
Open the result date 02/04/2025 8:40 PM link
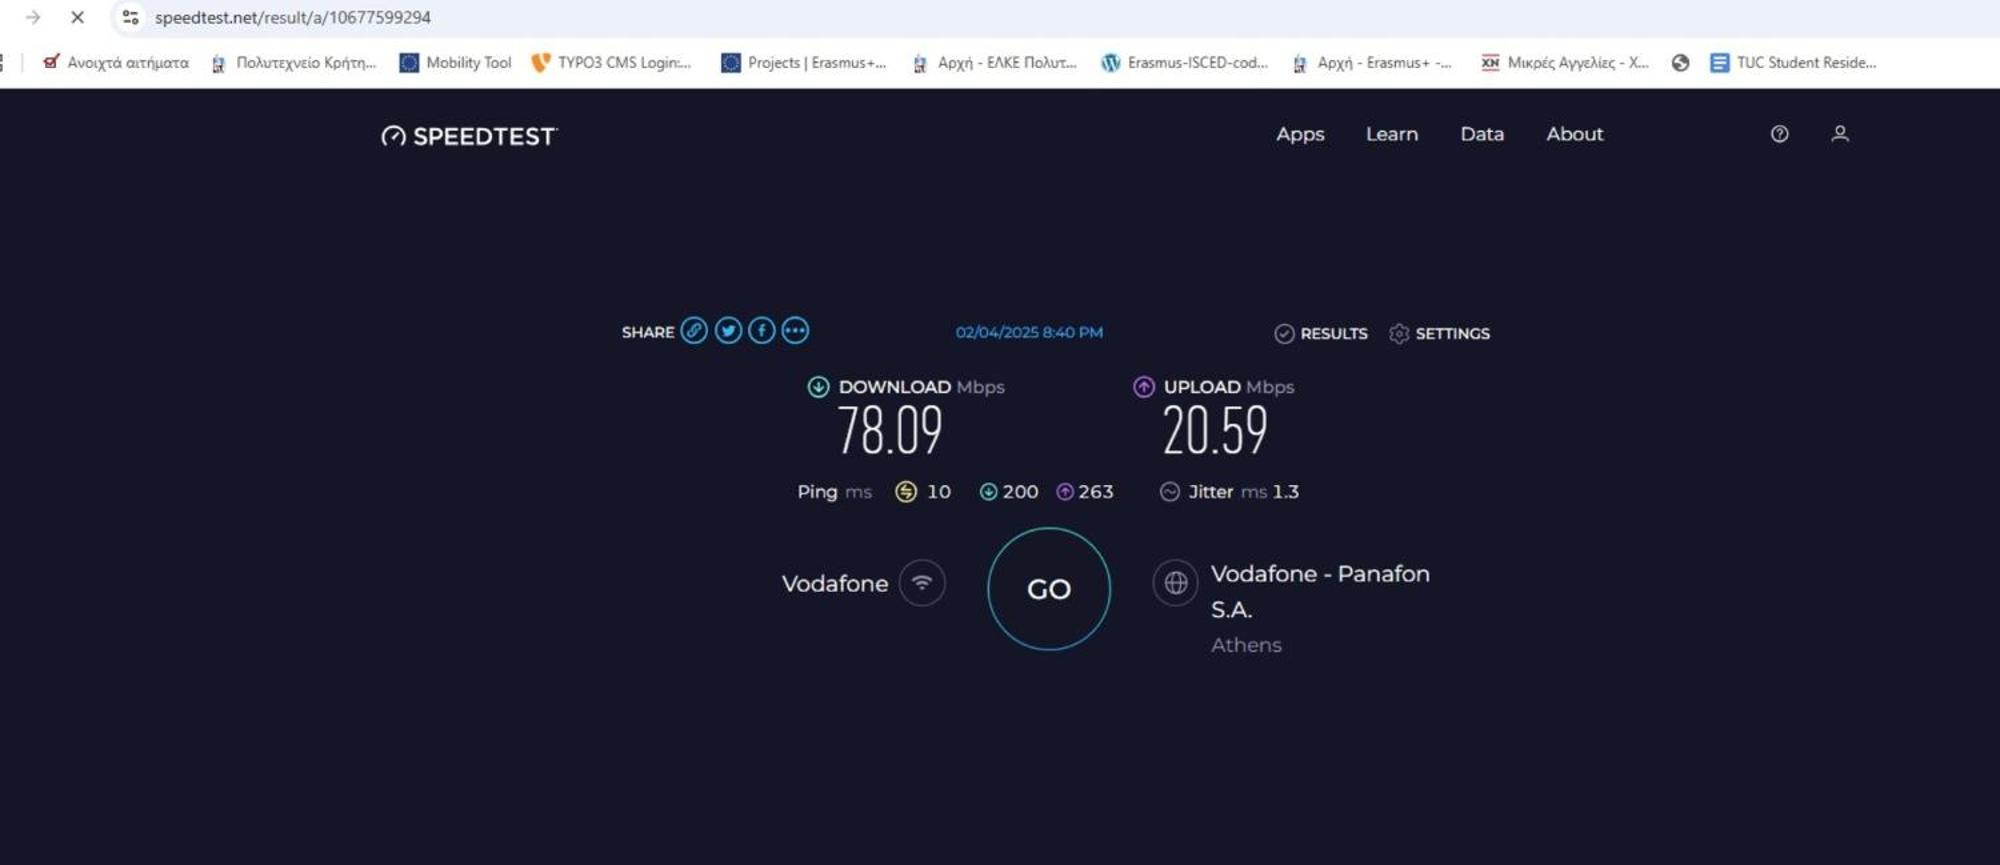pos(1029,332)
